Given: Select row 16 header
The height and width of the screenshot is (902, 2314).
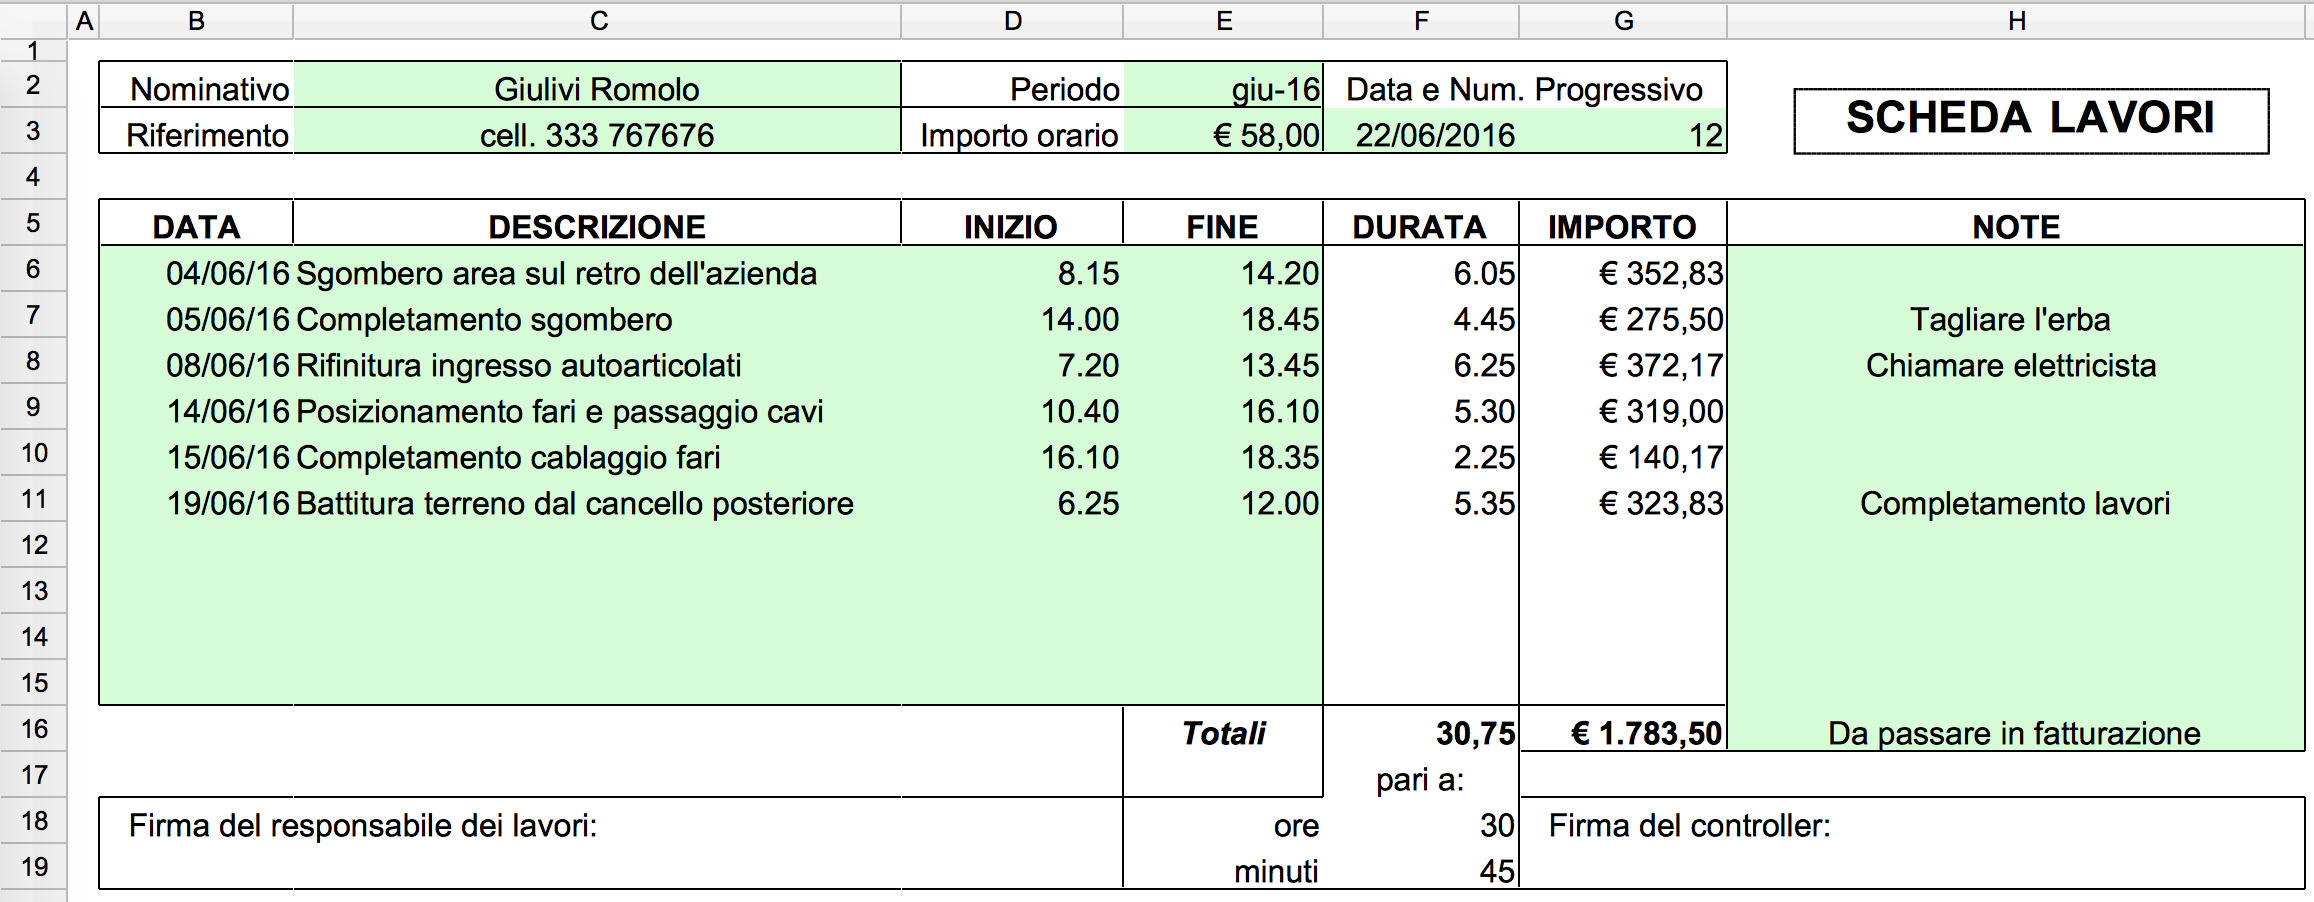Looking at the screenshot, I should tap(33, 729).
